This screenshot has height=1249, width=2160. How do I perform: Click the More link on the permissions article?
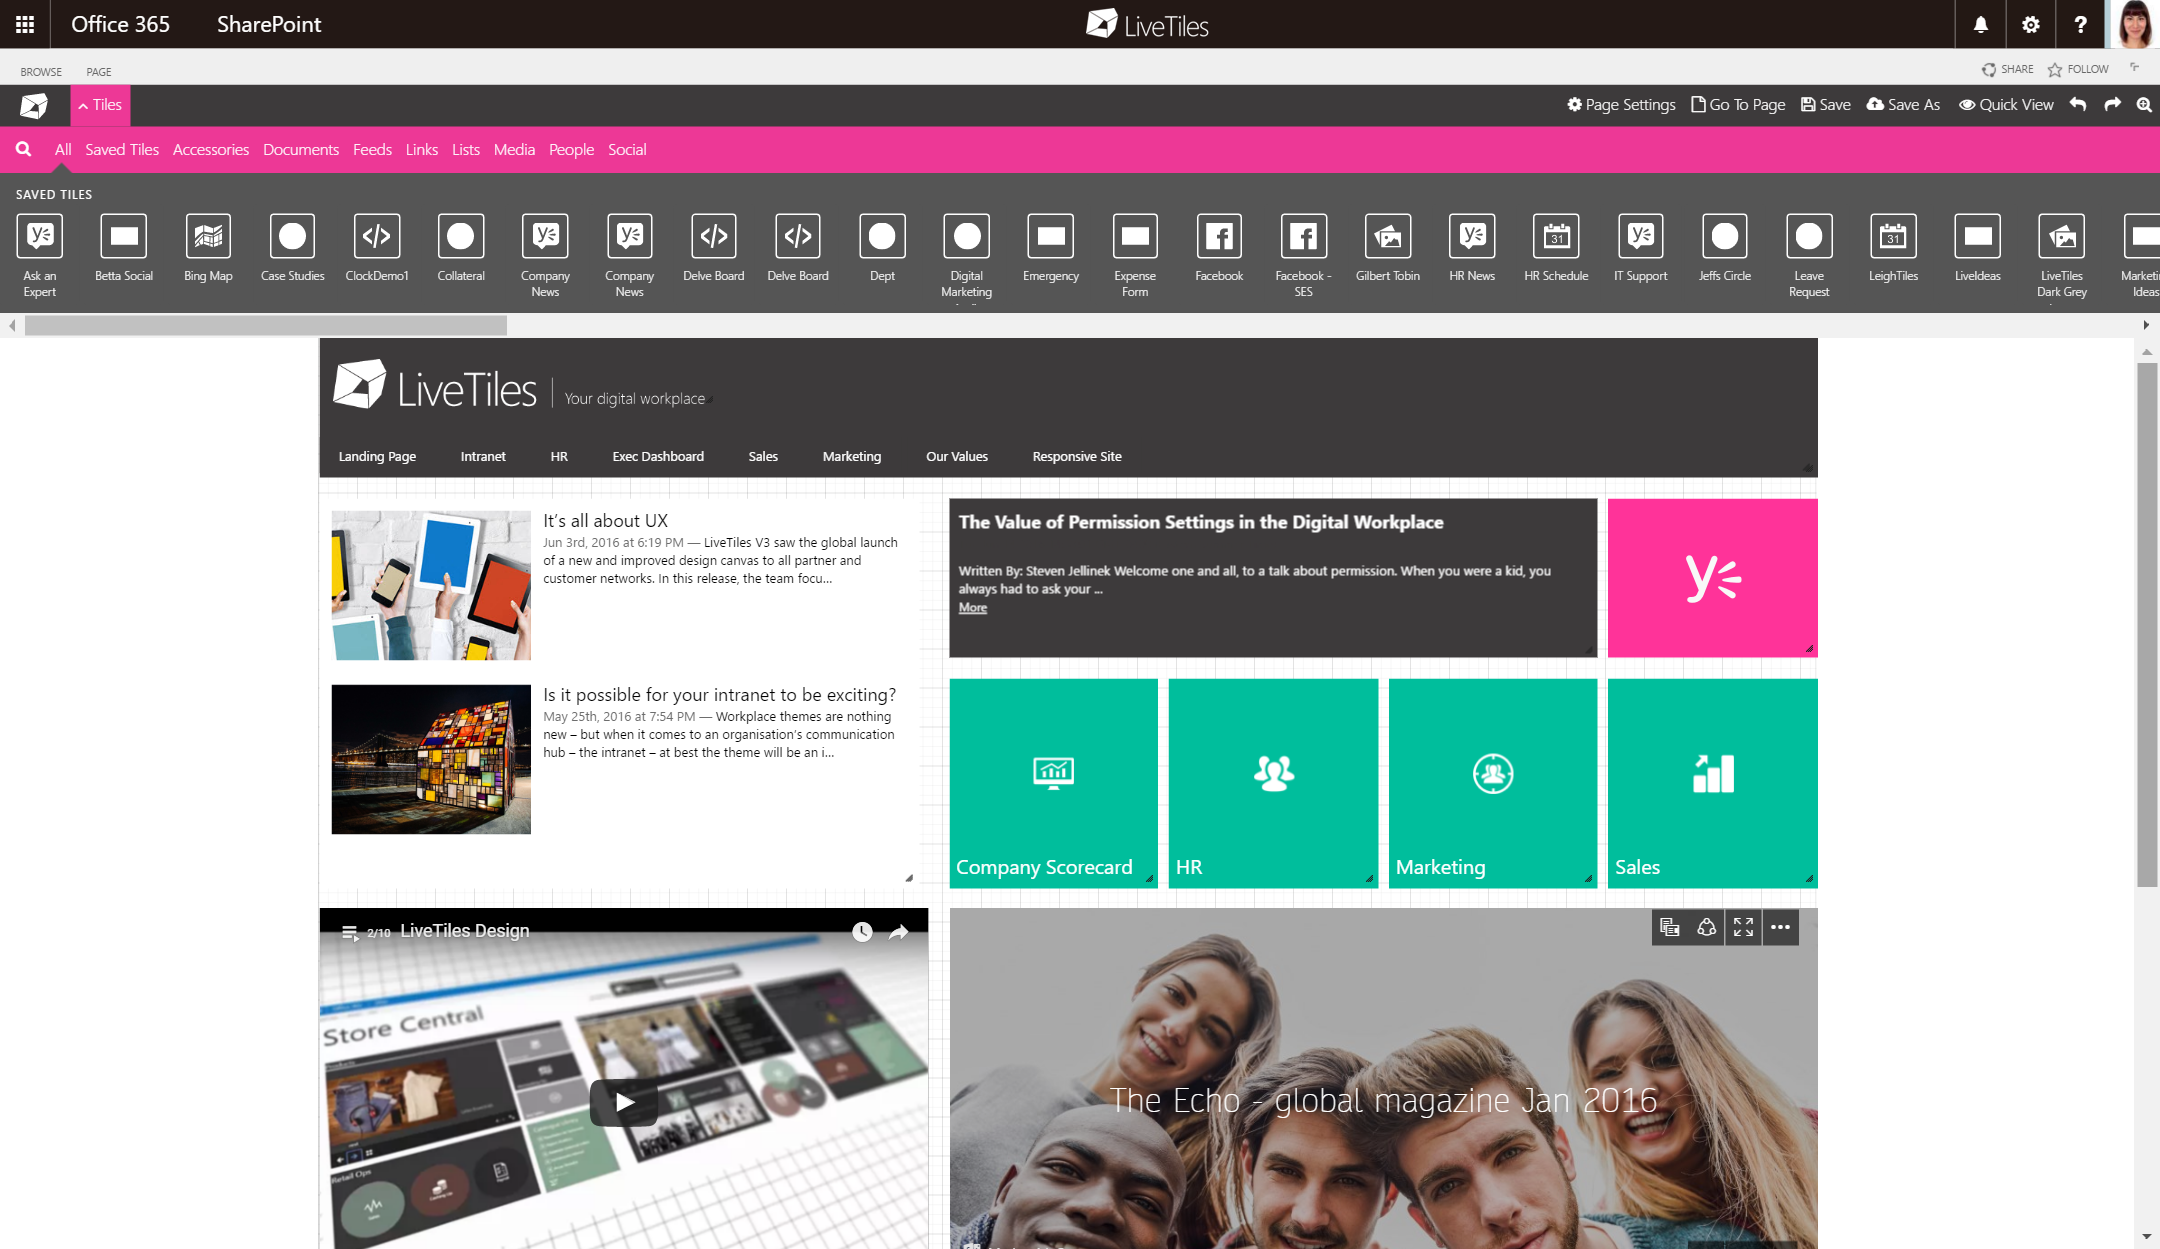pyautogui.click(x=971, y=607)
